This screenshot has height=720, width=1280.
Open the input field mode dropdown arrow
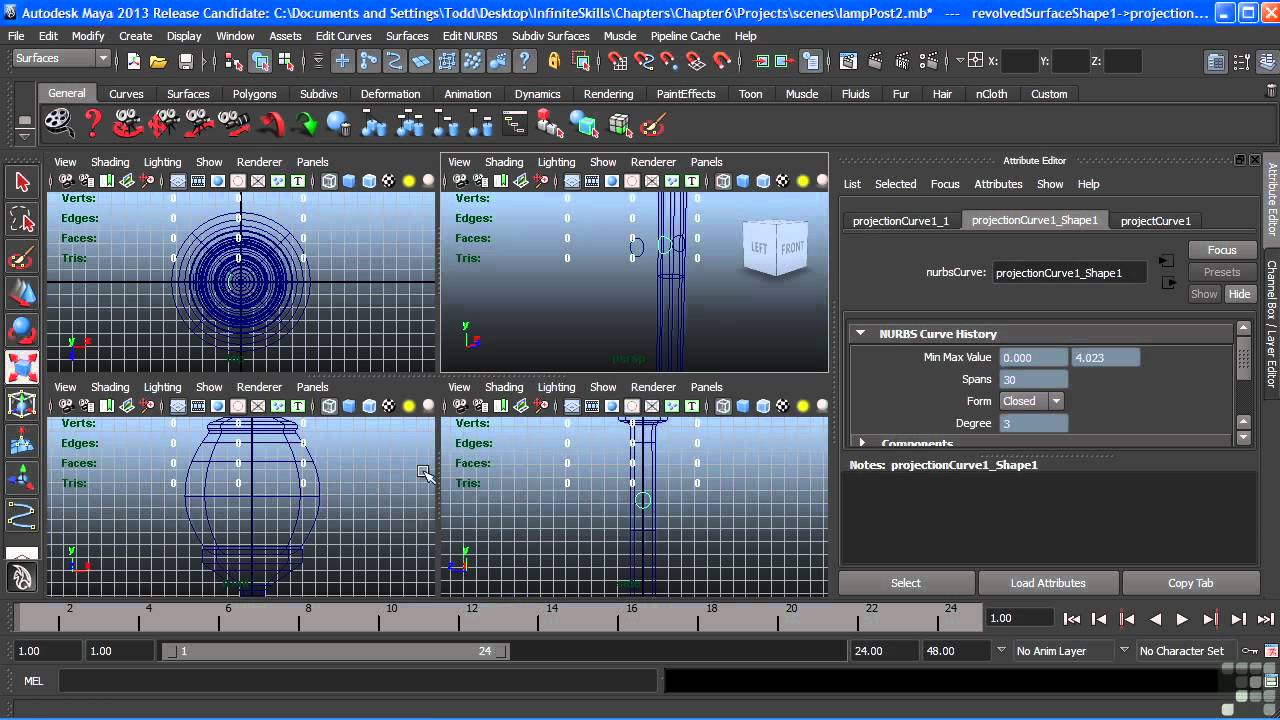coord(961,61)
